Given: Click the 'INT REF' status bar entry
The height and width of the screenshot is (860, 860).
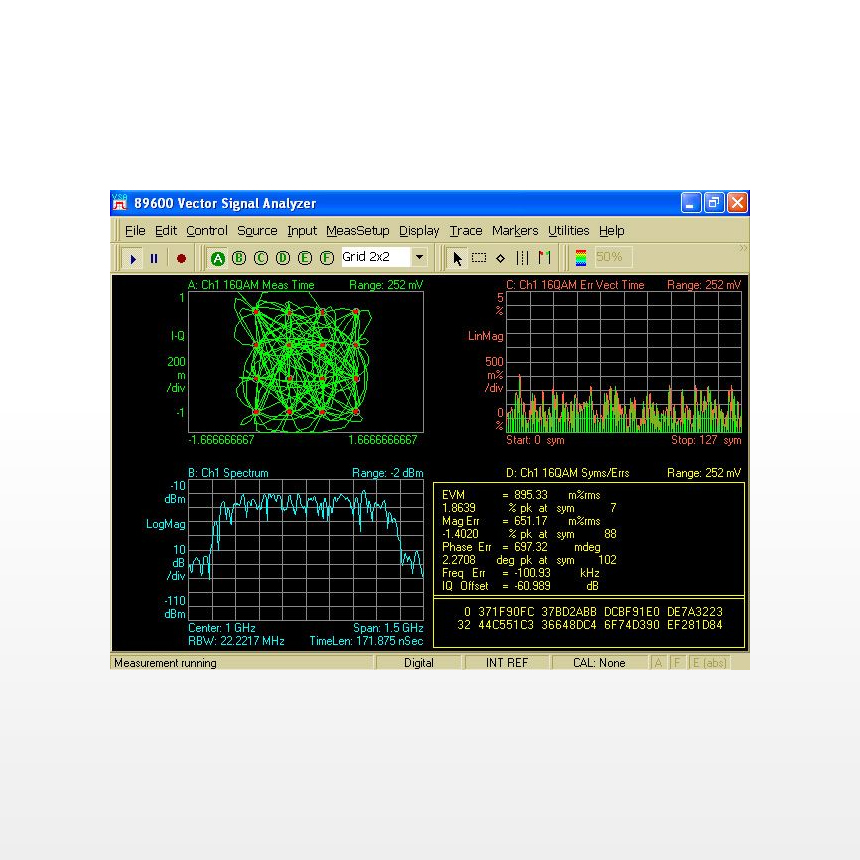Looking at the screenshot, I should [507, 663].
